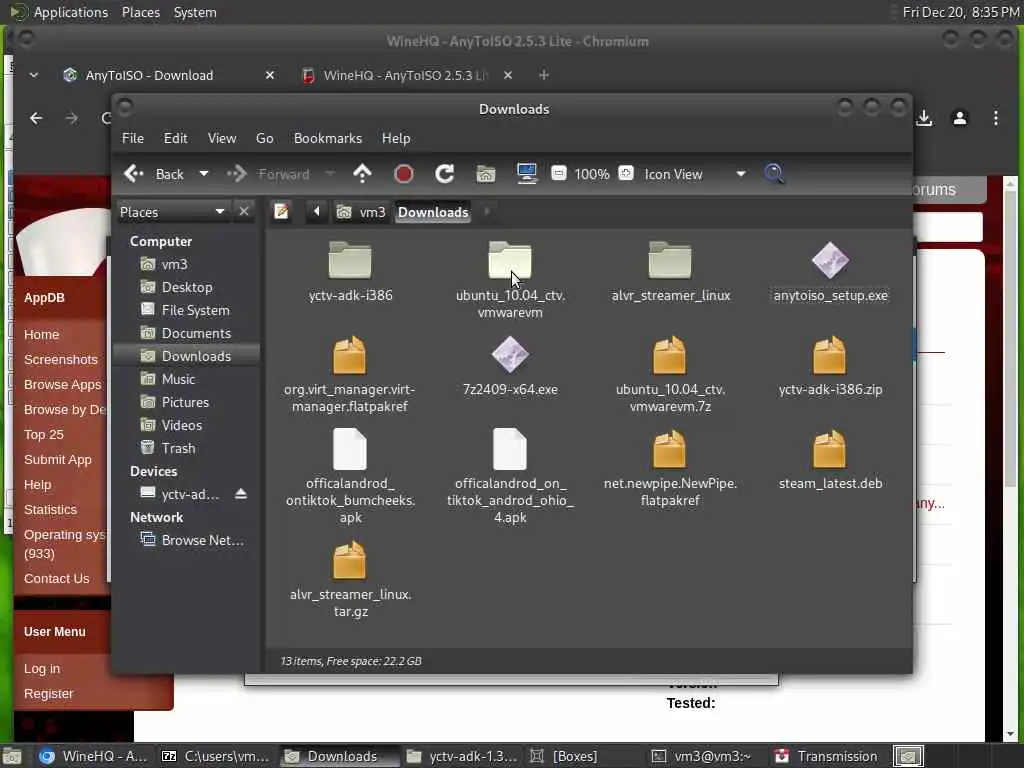Viewport: 1024px width, 768px height.
Task: Open the Edit menu
Action: [175, 138]
